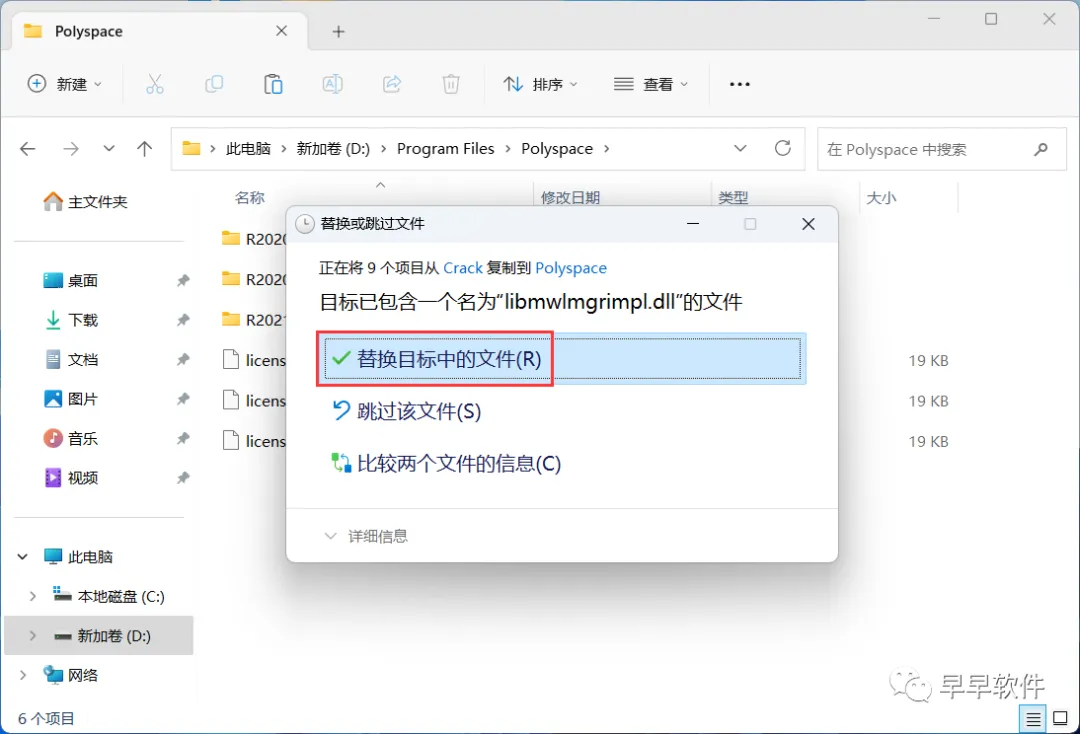Expand the 网络 tree node
Image resolution: width=1080 pixels, height=734 pixels.
23,675
